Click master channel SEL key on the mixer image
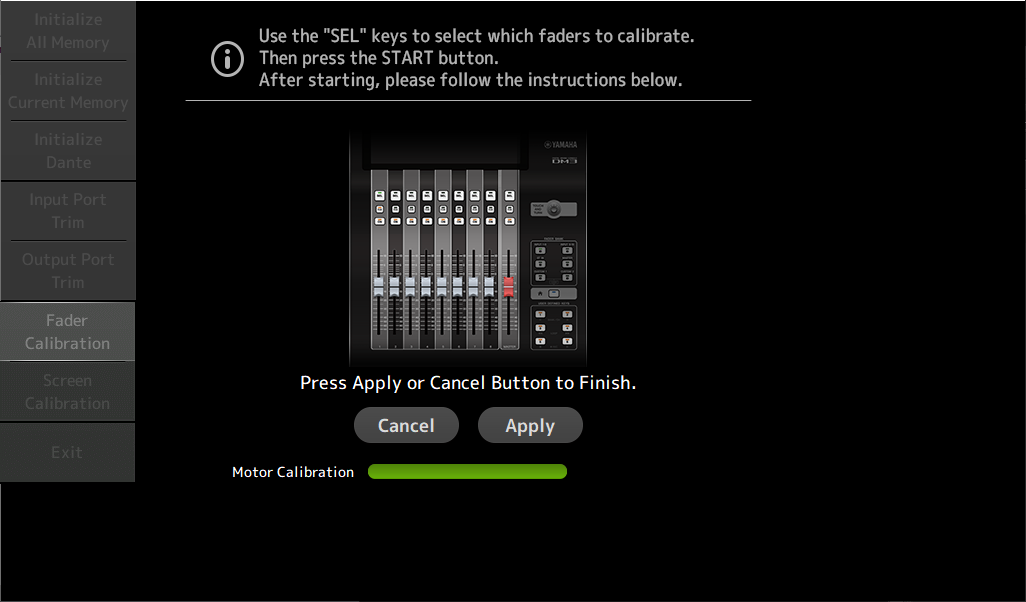The height and width of the screenshot is (602, 1026). click(510, 196)
